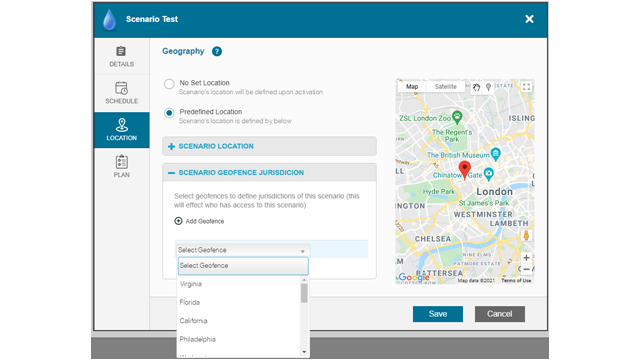The width and height of the screenshot is (640, 360).
Task: Click the ZSL London Zoo map icon
Action: (x=457, y=117)
